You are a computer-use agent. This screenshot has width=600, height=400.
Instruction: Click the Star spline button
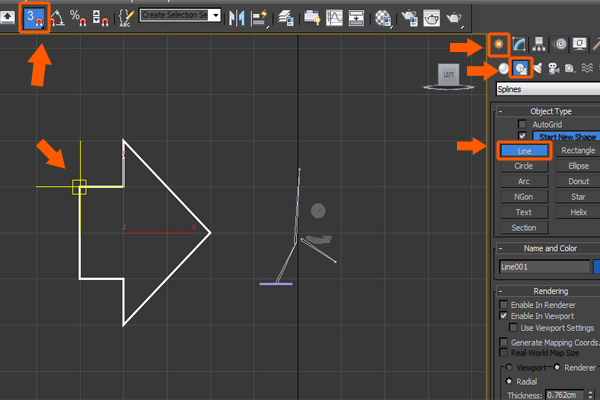point(578,197)
